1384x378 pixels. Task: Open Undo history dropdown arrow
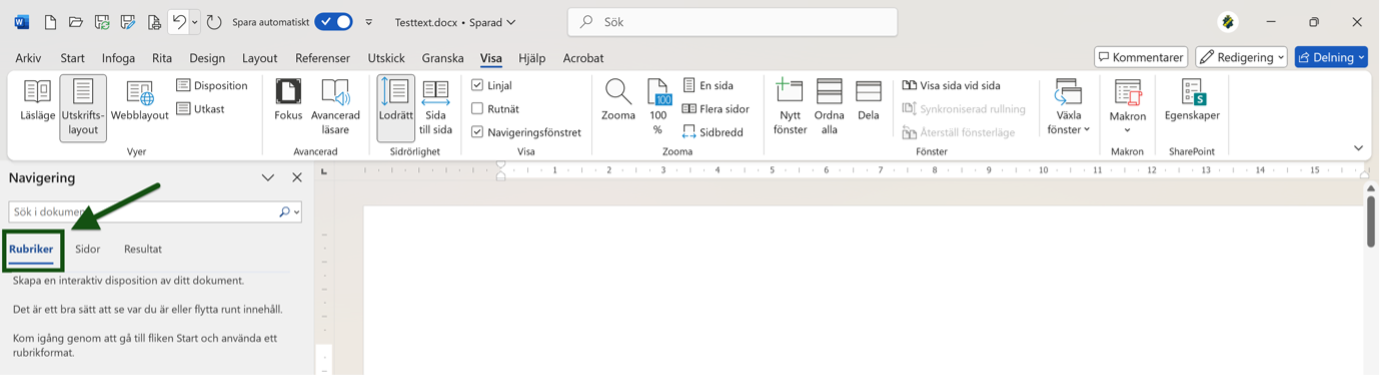tap(194, 22)
